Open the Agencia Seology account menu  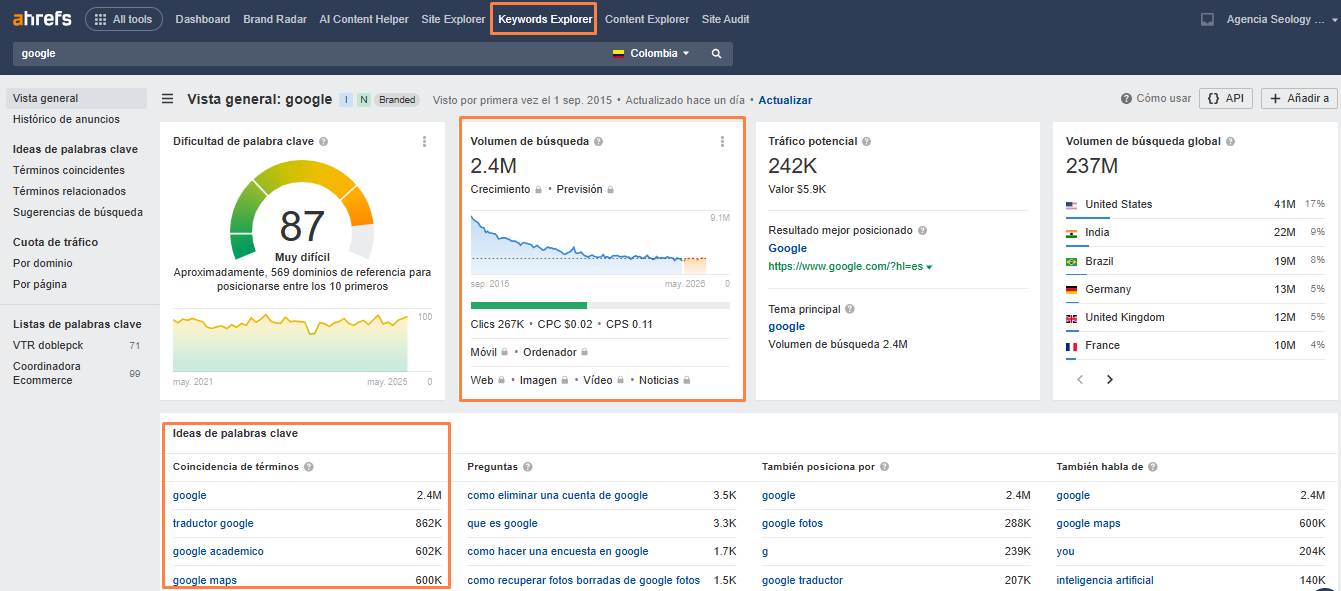click(1275, 19)
